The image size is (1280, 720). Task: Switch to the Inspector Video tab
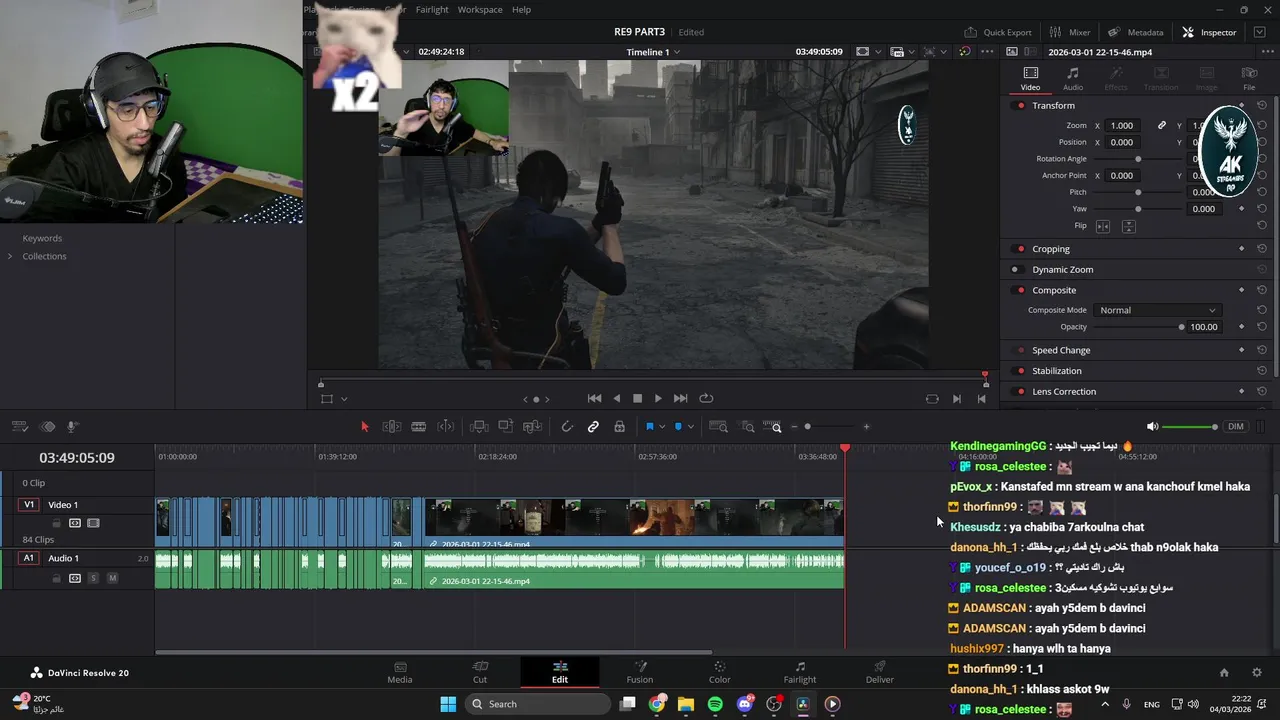click(1030, 79)
